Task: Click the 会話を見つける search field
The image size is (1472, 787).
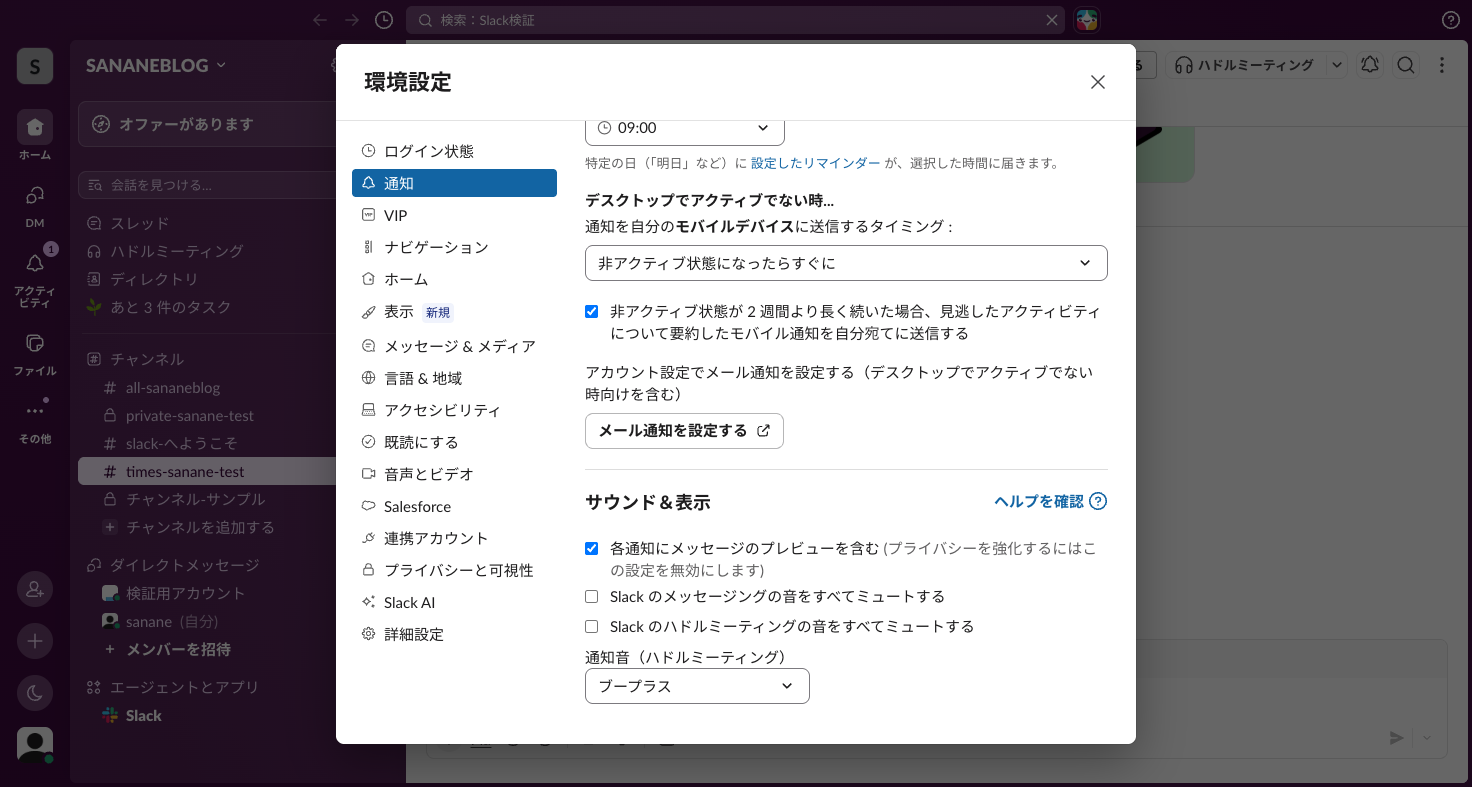Action: [208, 185]
